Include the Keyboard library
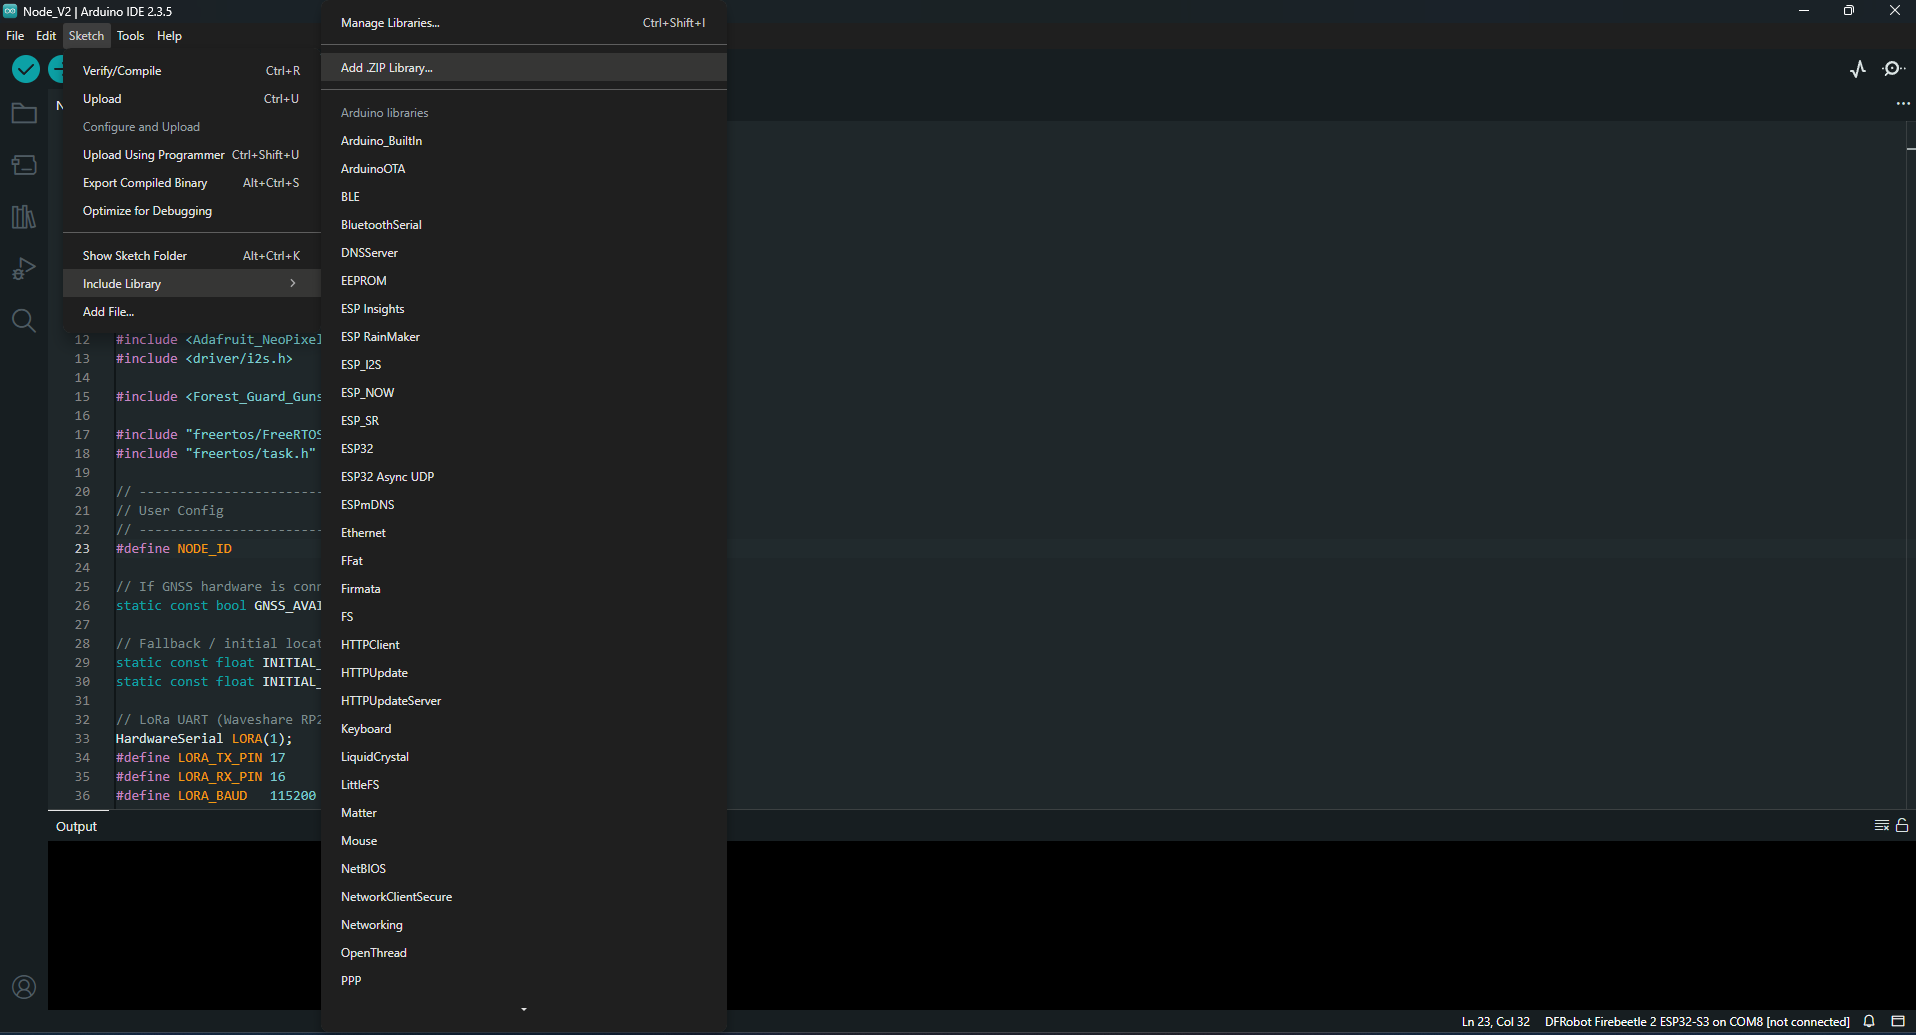This screenshot has height=1035, width=1916. [524, 729]
